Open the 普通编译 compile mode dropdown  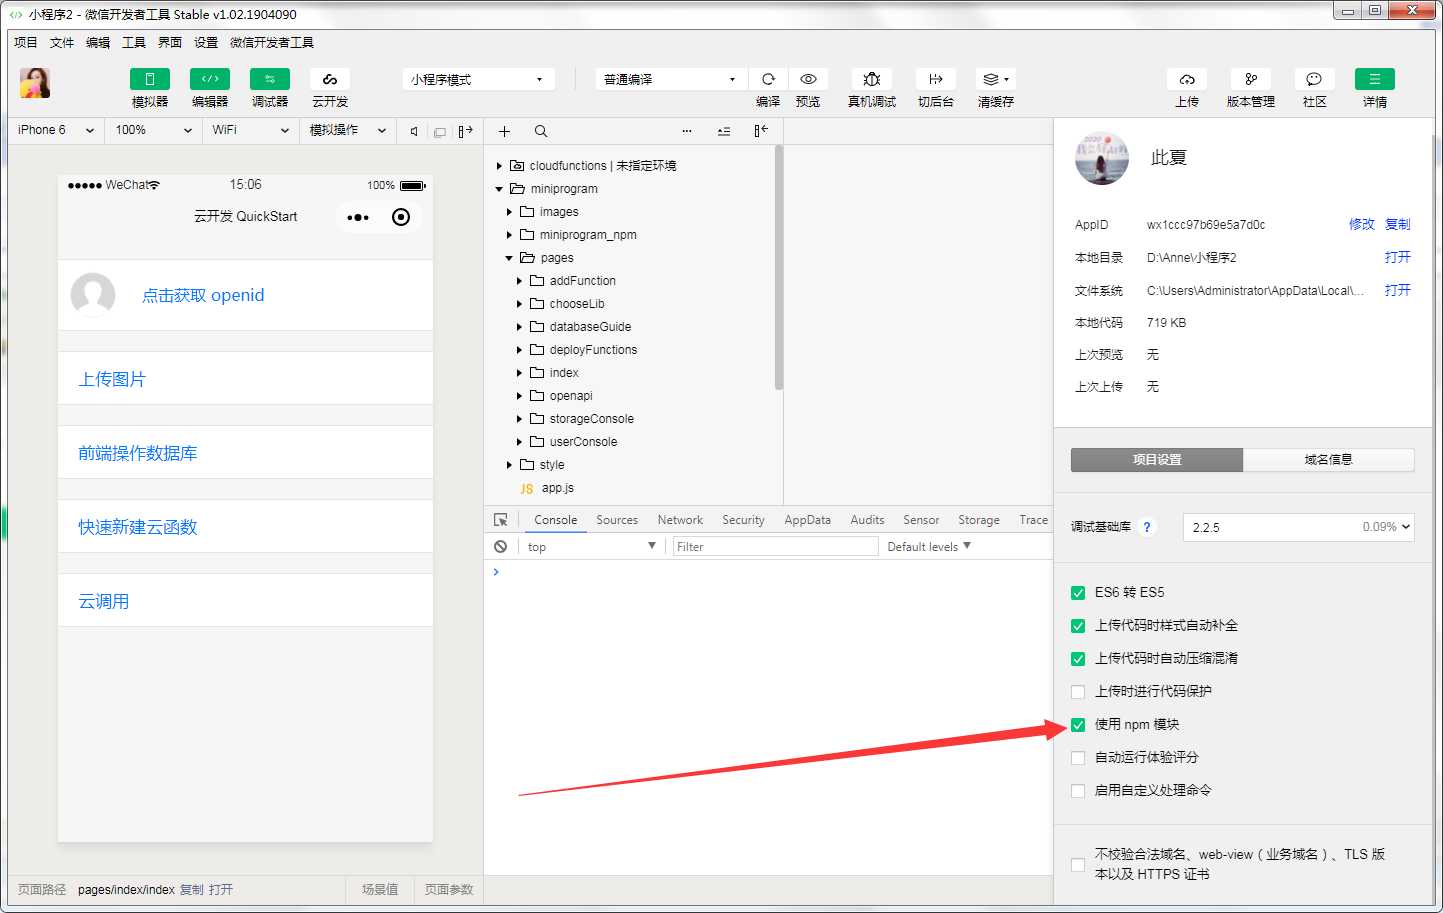coord(671,79)
